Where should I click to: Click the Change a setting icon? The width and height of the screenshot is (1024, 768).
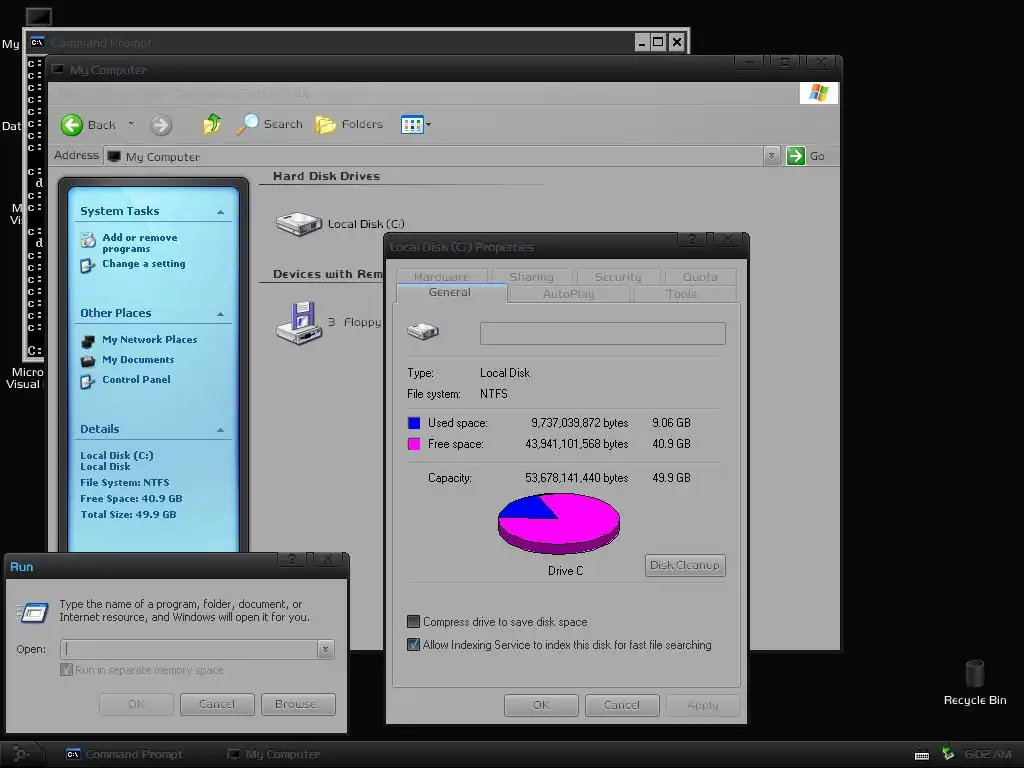88,265
